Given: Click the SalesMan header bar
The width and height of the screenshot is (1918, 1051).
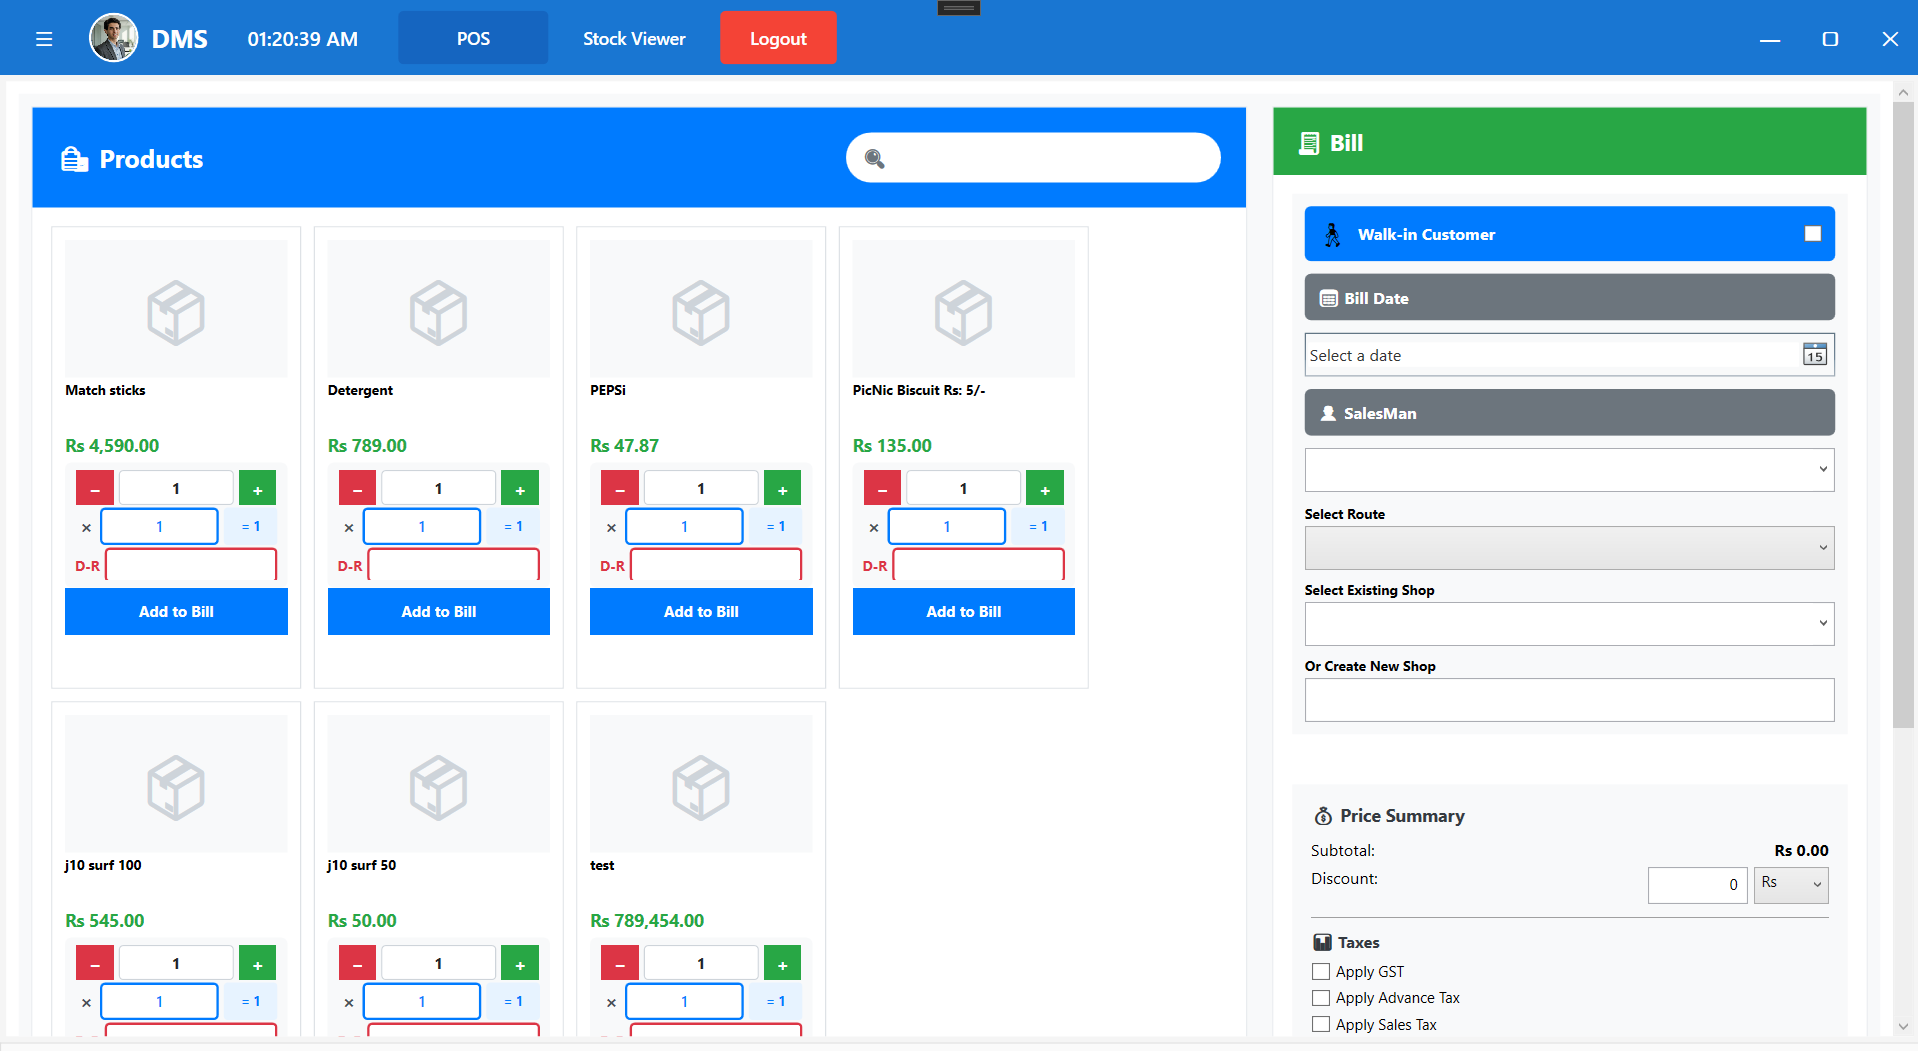Looking at the screenshot, I should coord(1569,412).
